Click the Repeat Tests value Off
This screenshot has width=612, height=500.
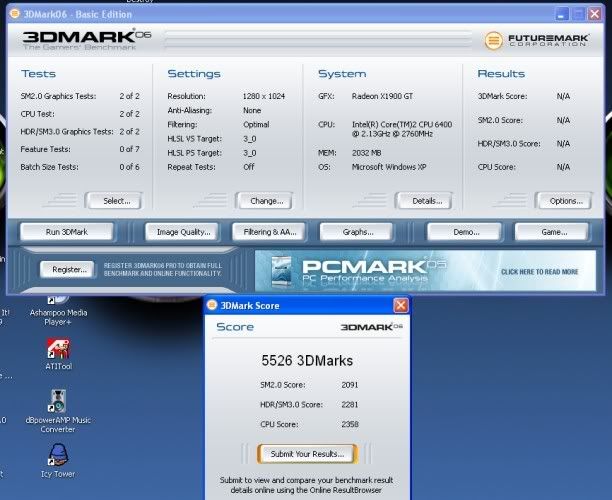[249, 167]
